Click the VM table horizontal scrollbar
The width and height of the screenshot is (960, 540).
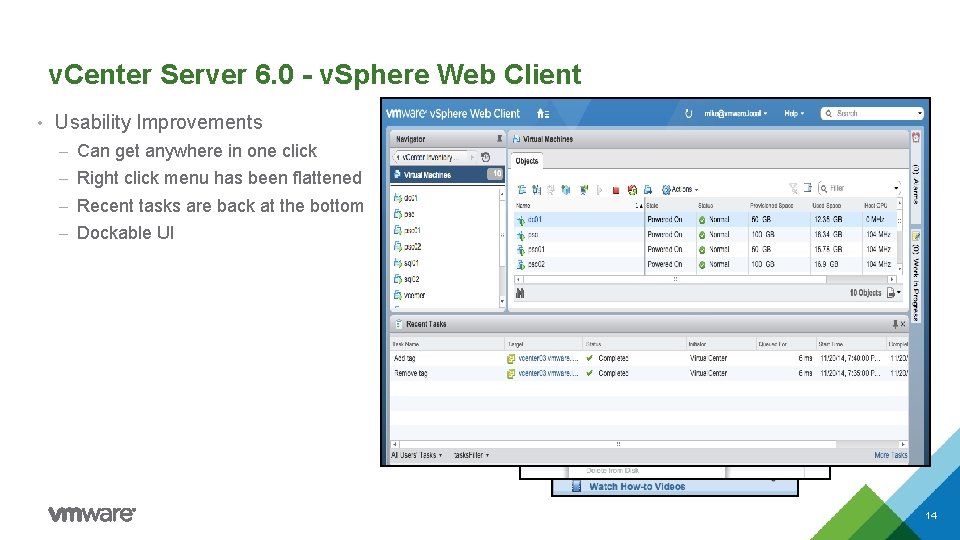706,279
